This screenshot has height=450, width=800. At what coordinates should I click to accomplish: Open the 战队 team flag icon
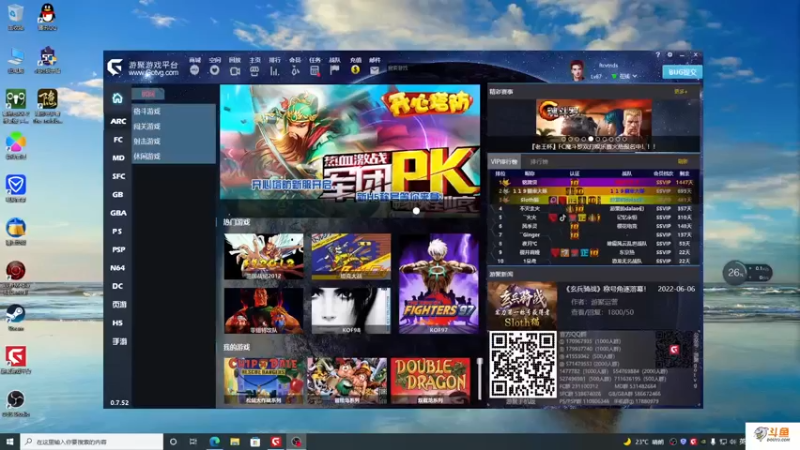coord(335,70)
